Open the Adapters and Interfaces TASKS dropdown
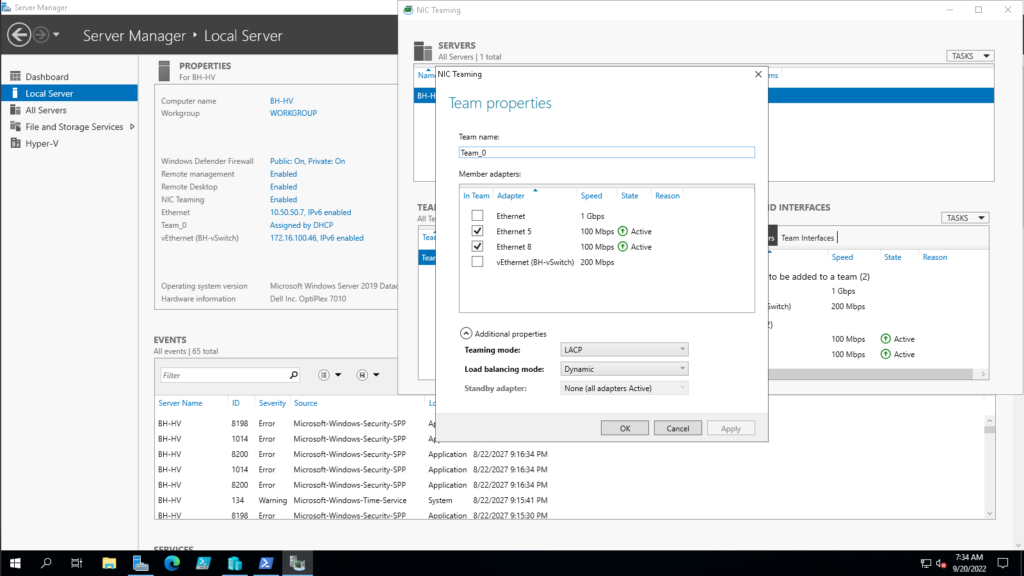 coord(965,218)
